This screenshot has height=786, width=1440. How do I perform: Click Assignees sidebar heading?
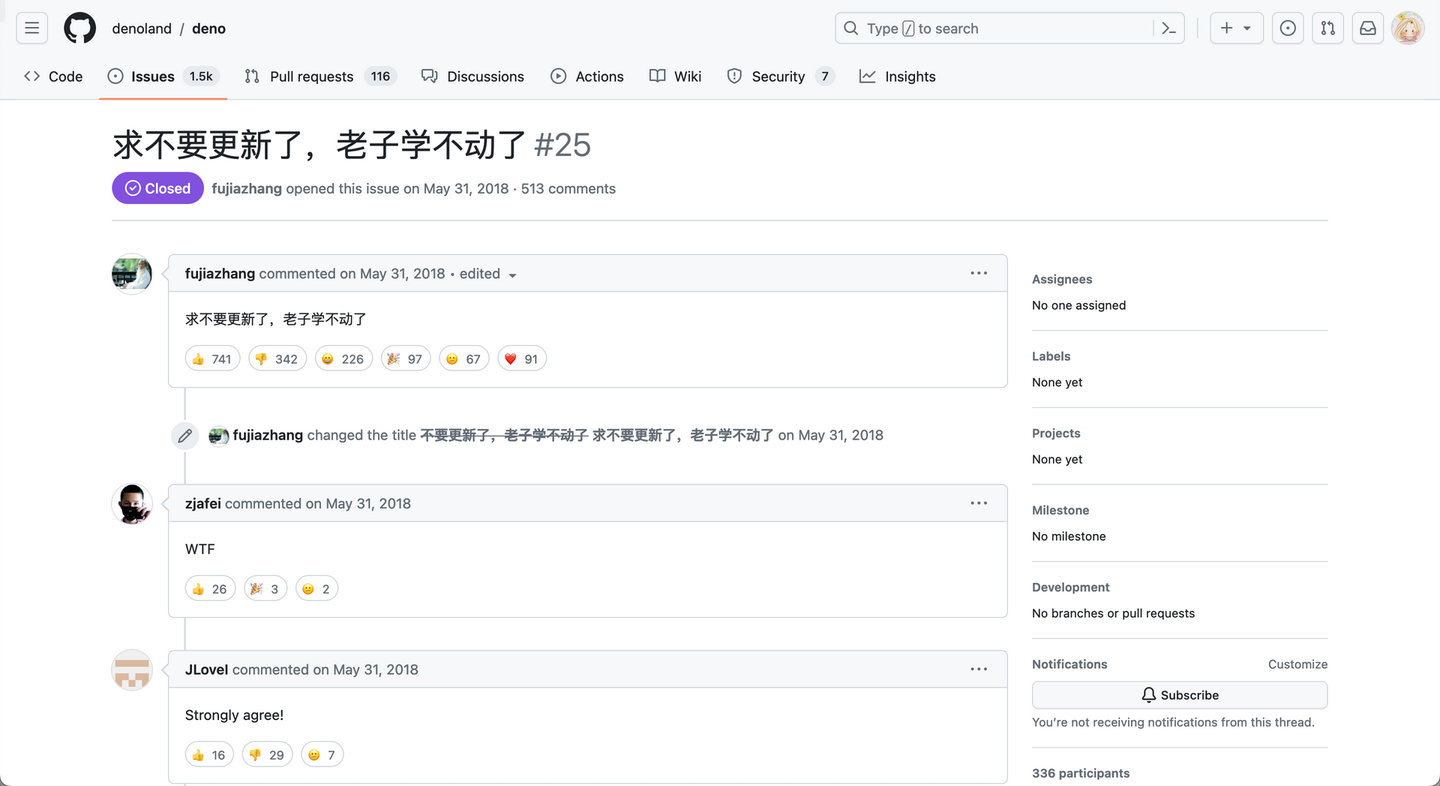pos(1062,279)
